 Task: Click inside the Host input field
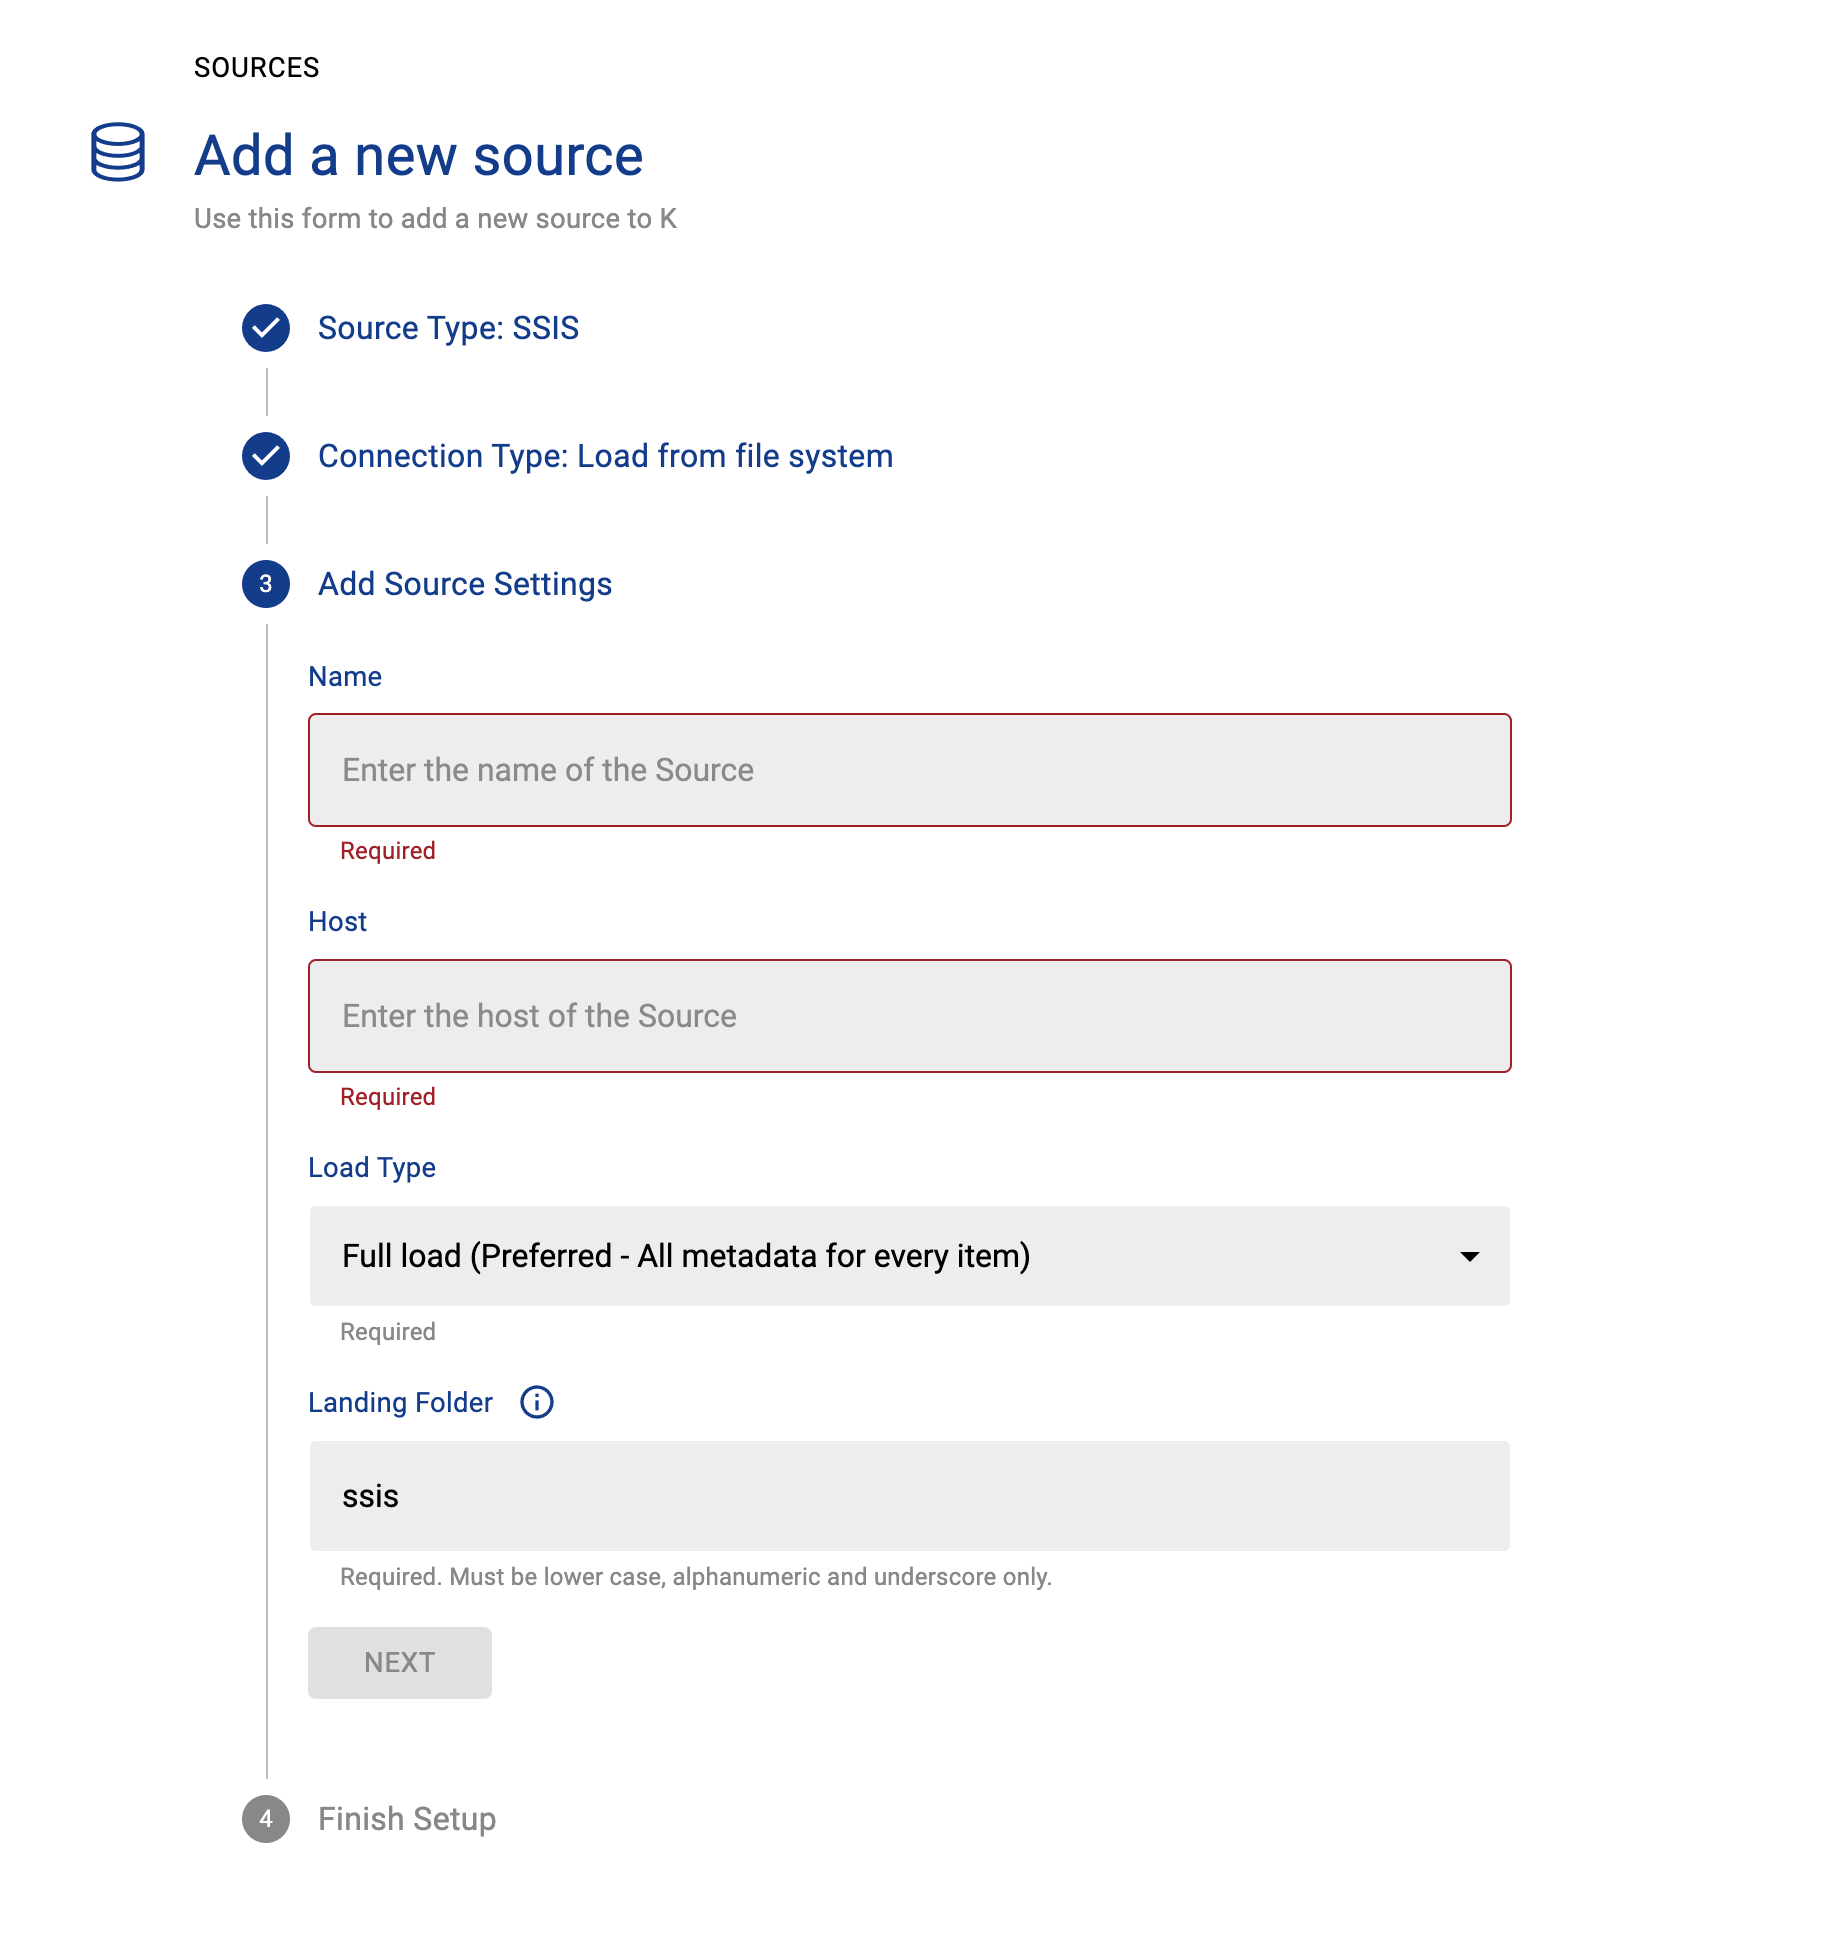point(910,1016)
